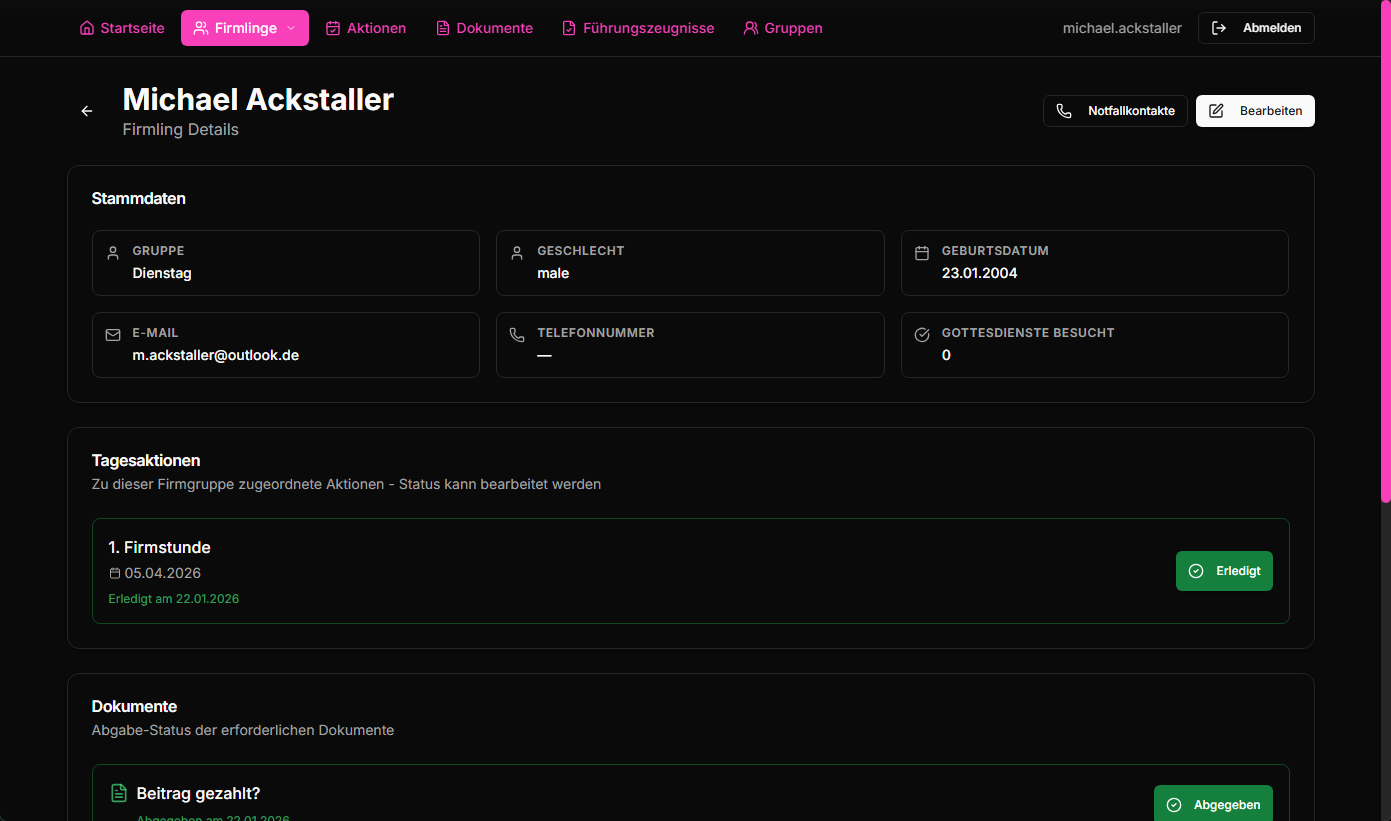Go to the Gruppen page

coord(793,28)
